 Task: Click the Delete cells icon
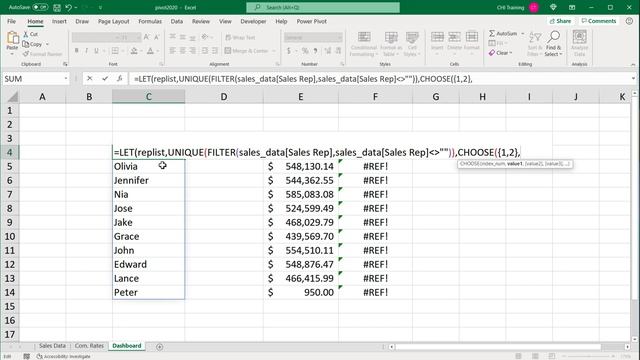click(x=454, y=37)
